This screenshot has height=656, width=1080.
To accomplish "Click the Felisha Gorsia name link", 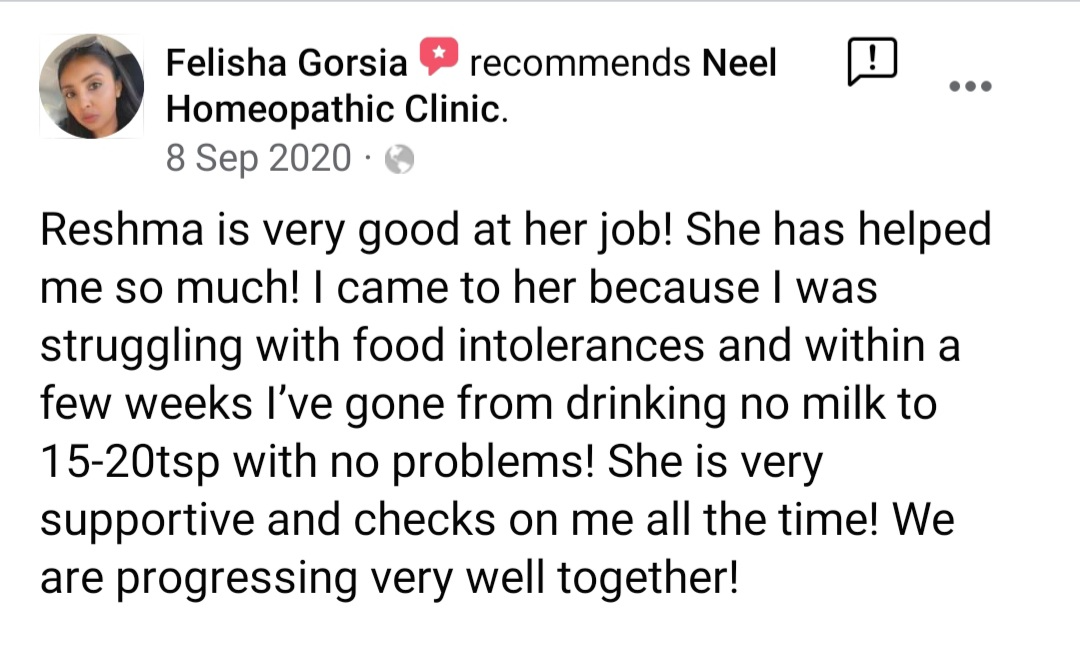I will (286, 64).
